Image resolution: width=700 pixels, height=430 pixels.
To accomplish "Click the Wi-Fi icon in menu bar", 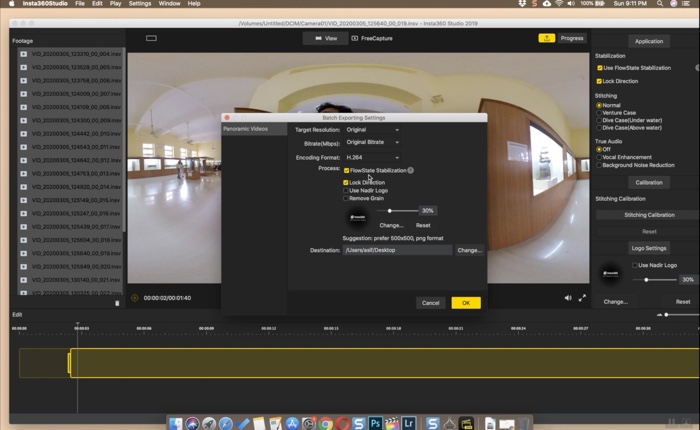I will pos(559,4).
